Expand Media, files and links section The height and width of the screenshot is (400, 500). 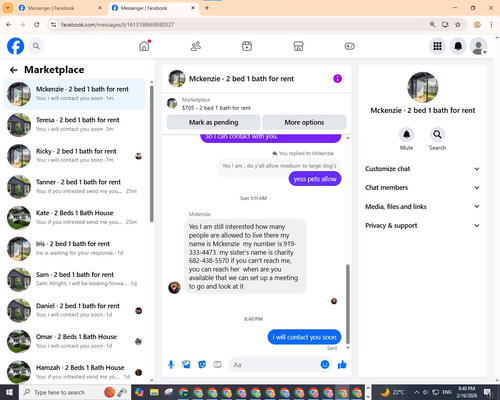422,206
